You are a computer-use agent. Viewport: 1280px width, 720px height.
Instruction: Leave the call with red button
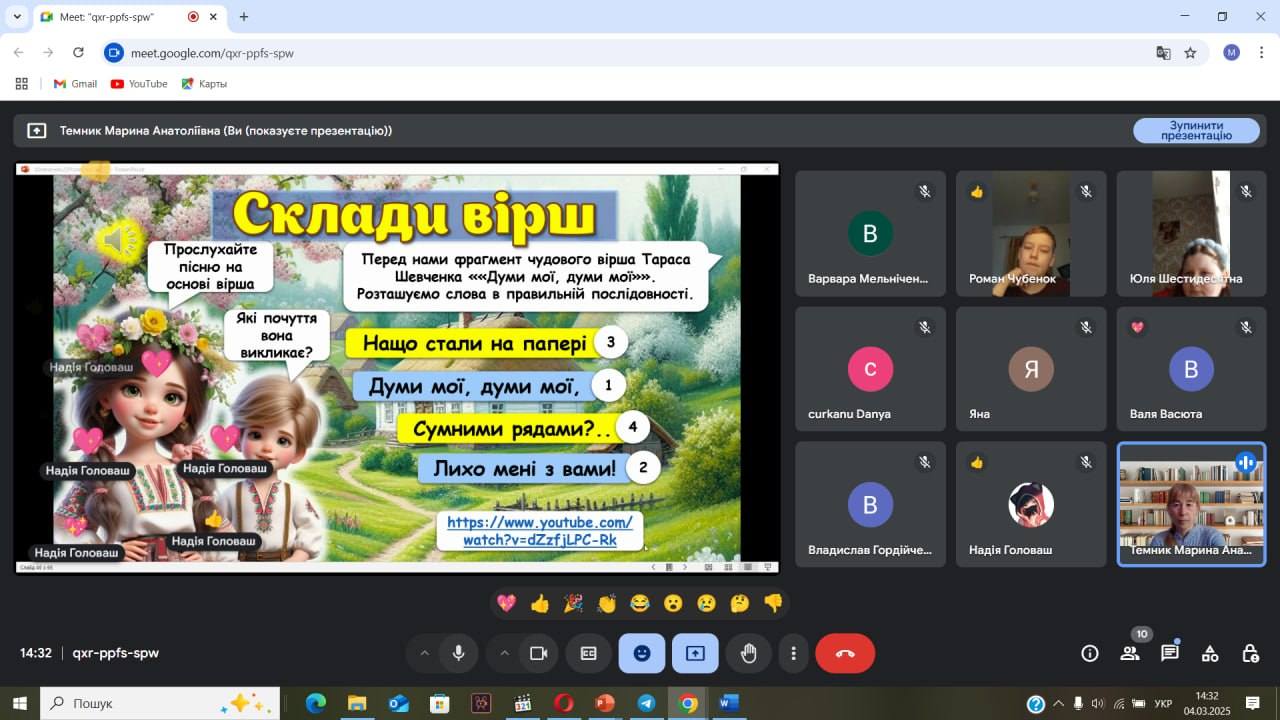tap(845, 653)
